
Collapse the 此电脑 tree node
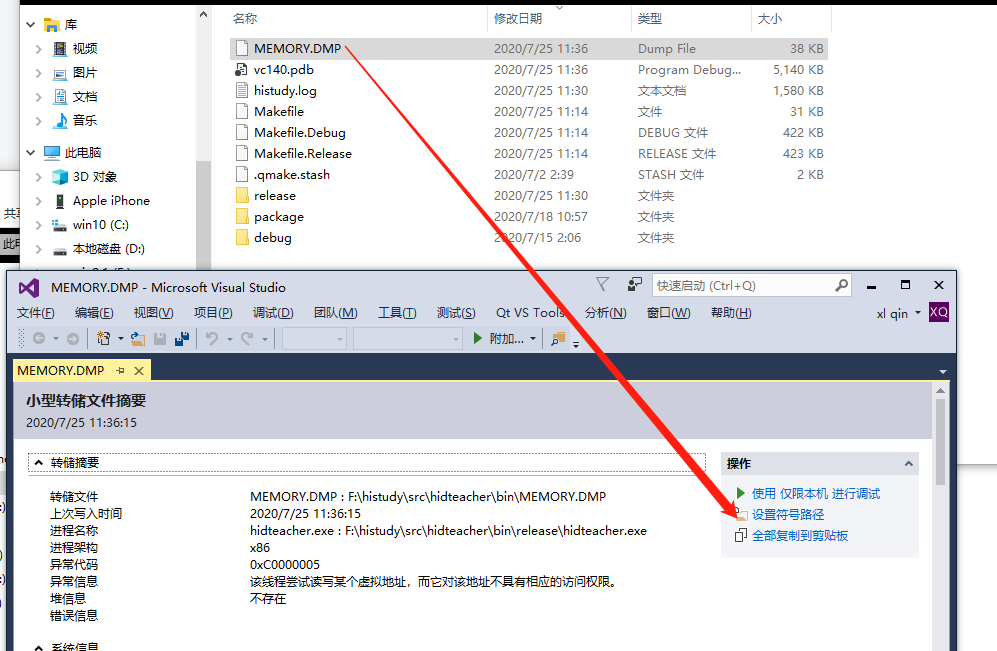31,153
